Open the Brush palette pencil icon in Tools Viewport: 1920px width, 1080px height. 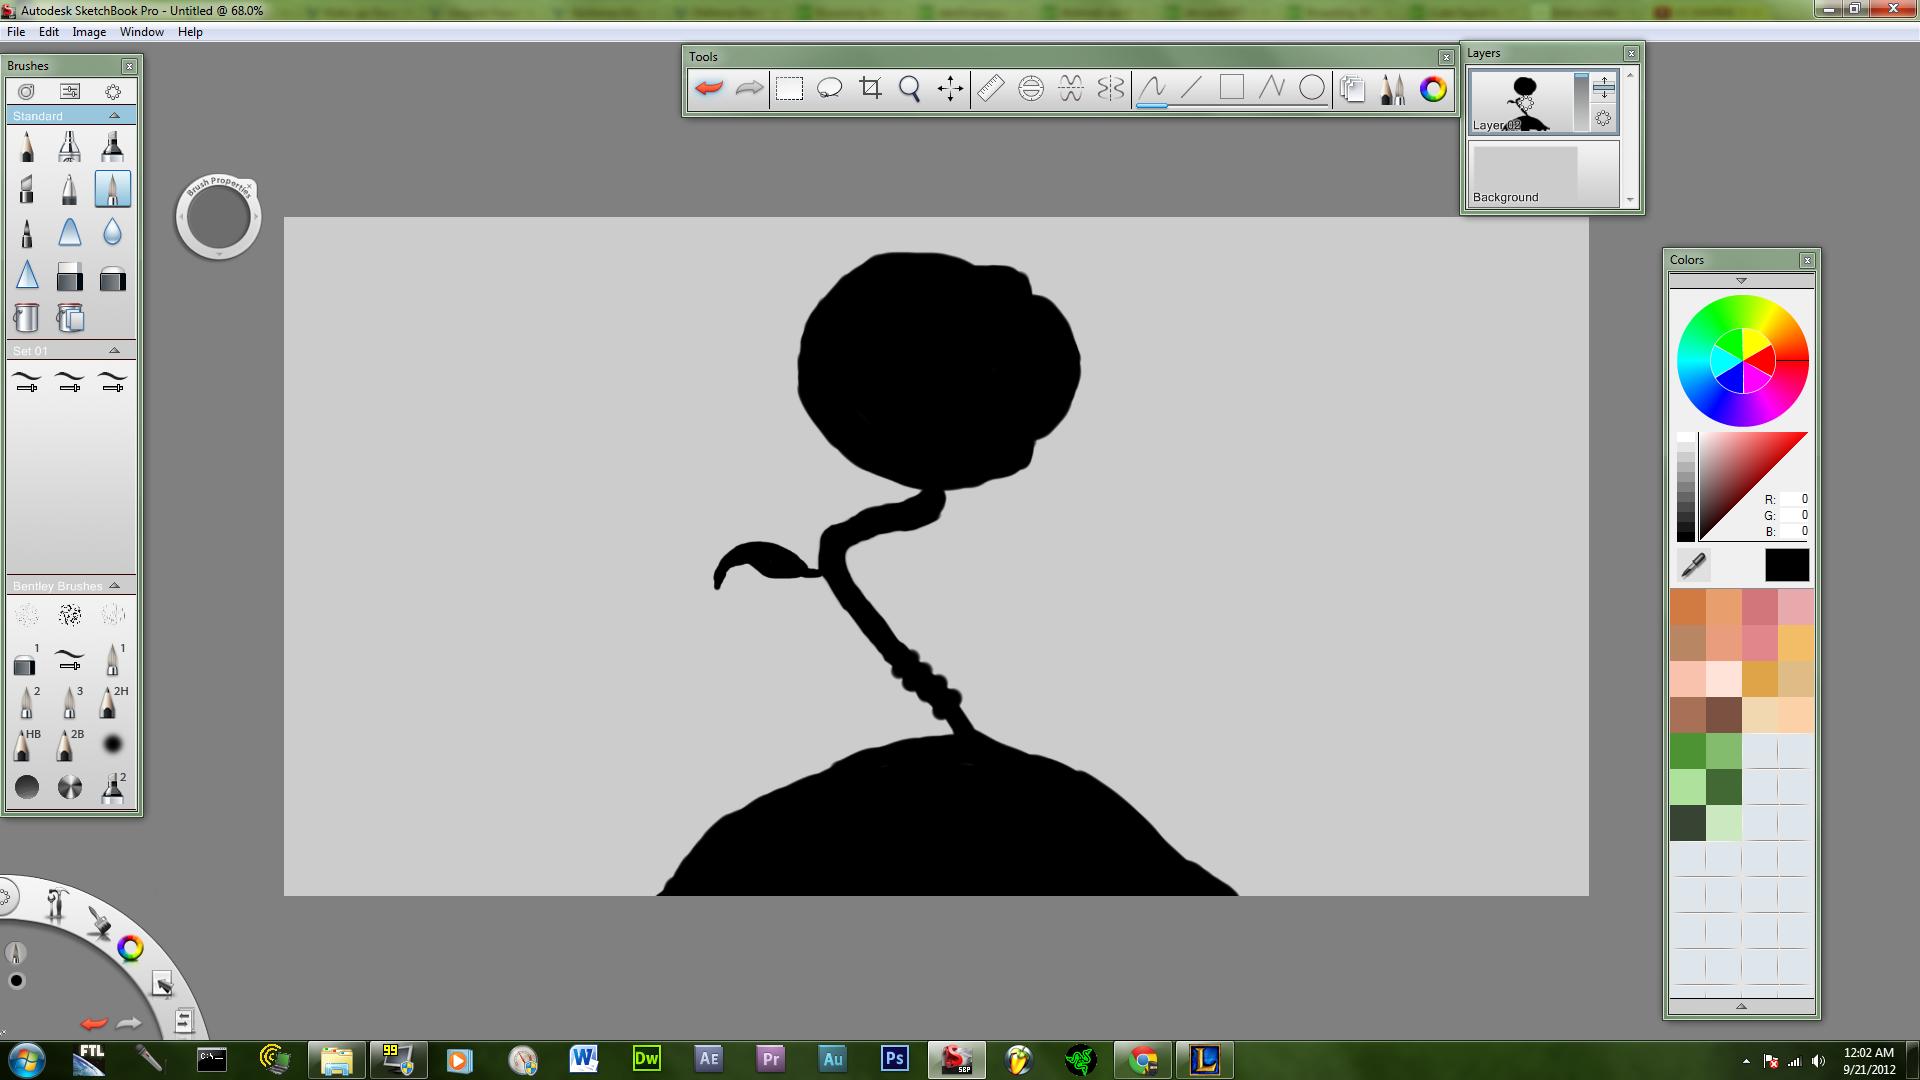pyautogui.click(x=1392, y=88)
